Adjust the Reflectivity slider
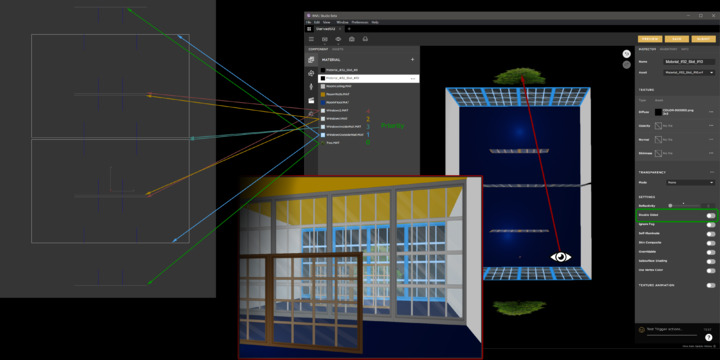The width and height of the screenshot is (720, 360). (x=685, y=205)
